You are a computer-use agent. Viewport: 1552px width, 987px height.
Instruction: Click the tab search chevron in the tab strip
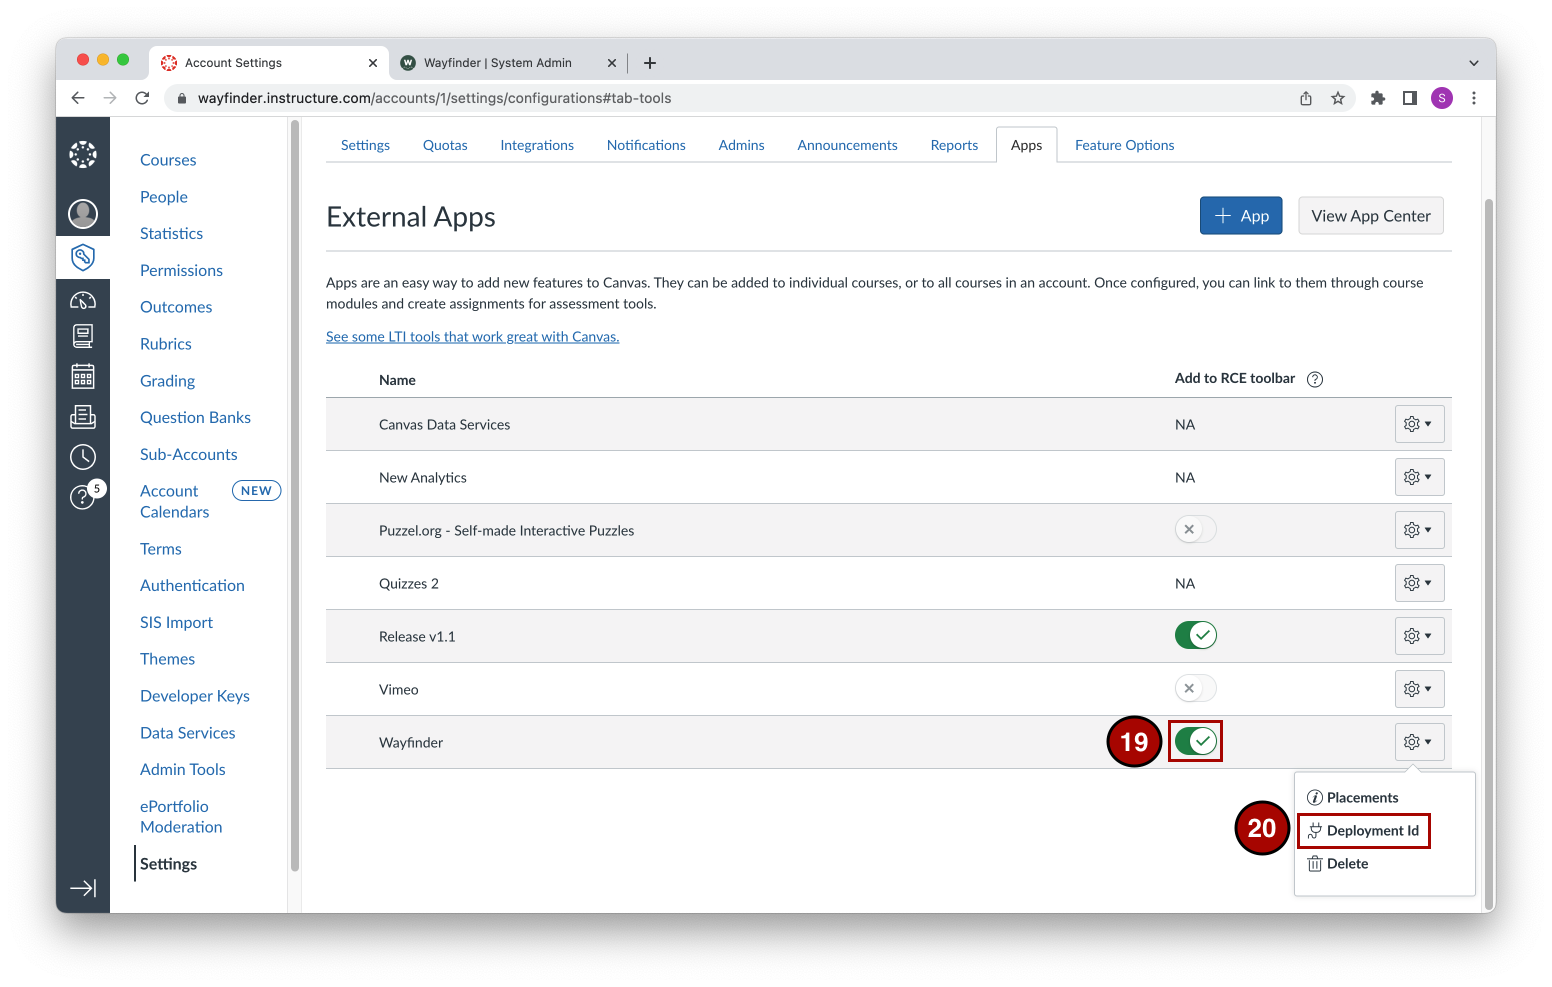coord(1474,63)
